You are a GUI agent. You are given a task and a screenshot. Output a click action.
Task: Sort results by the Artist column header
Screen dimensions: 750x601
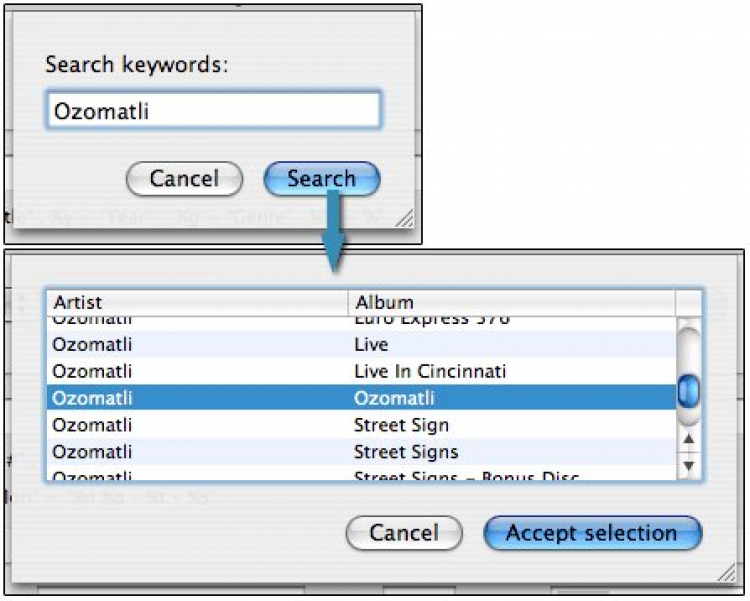point(197,302)
